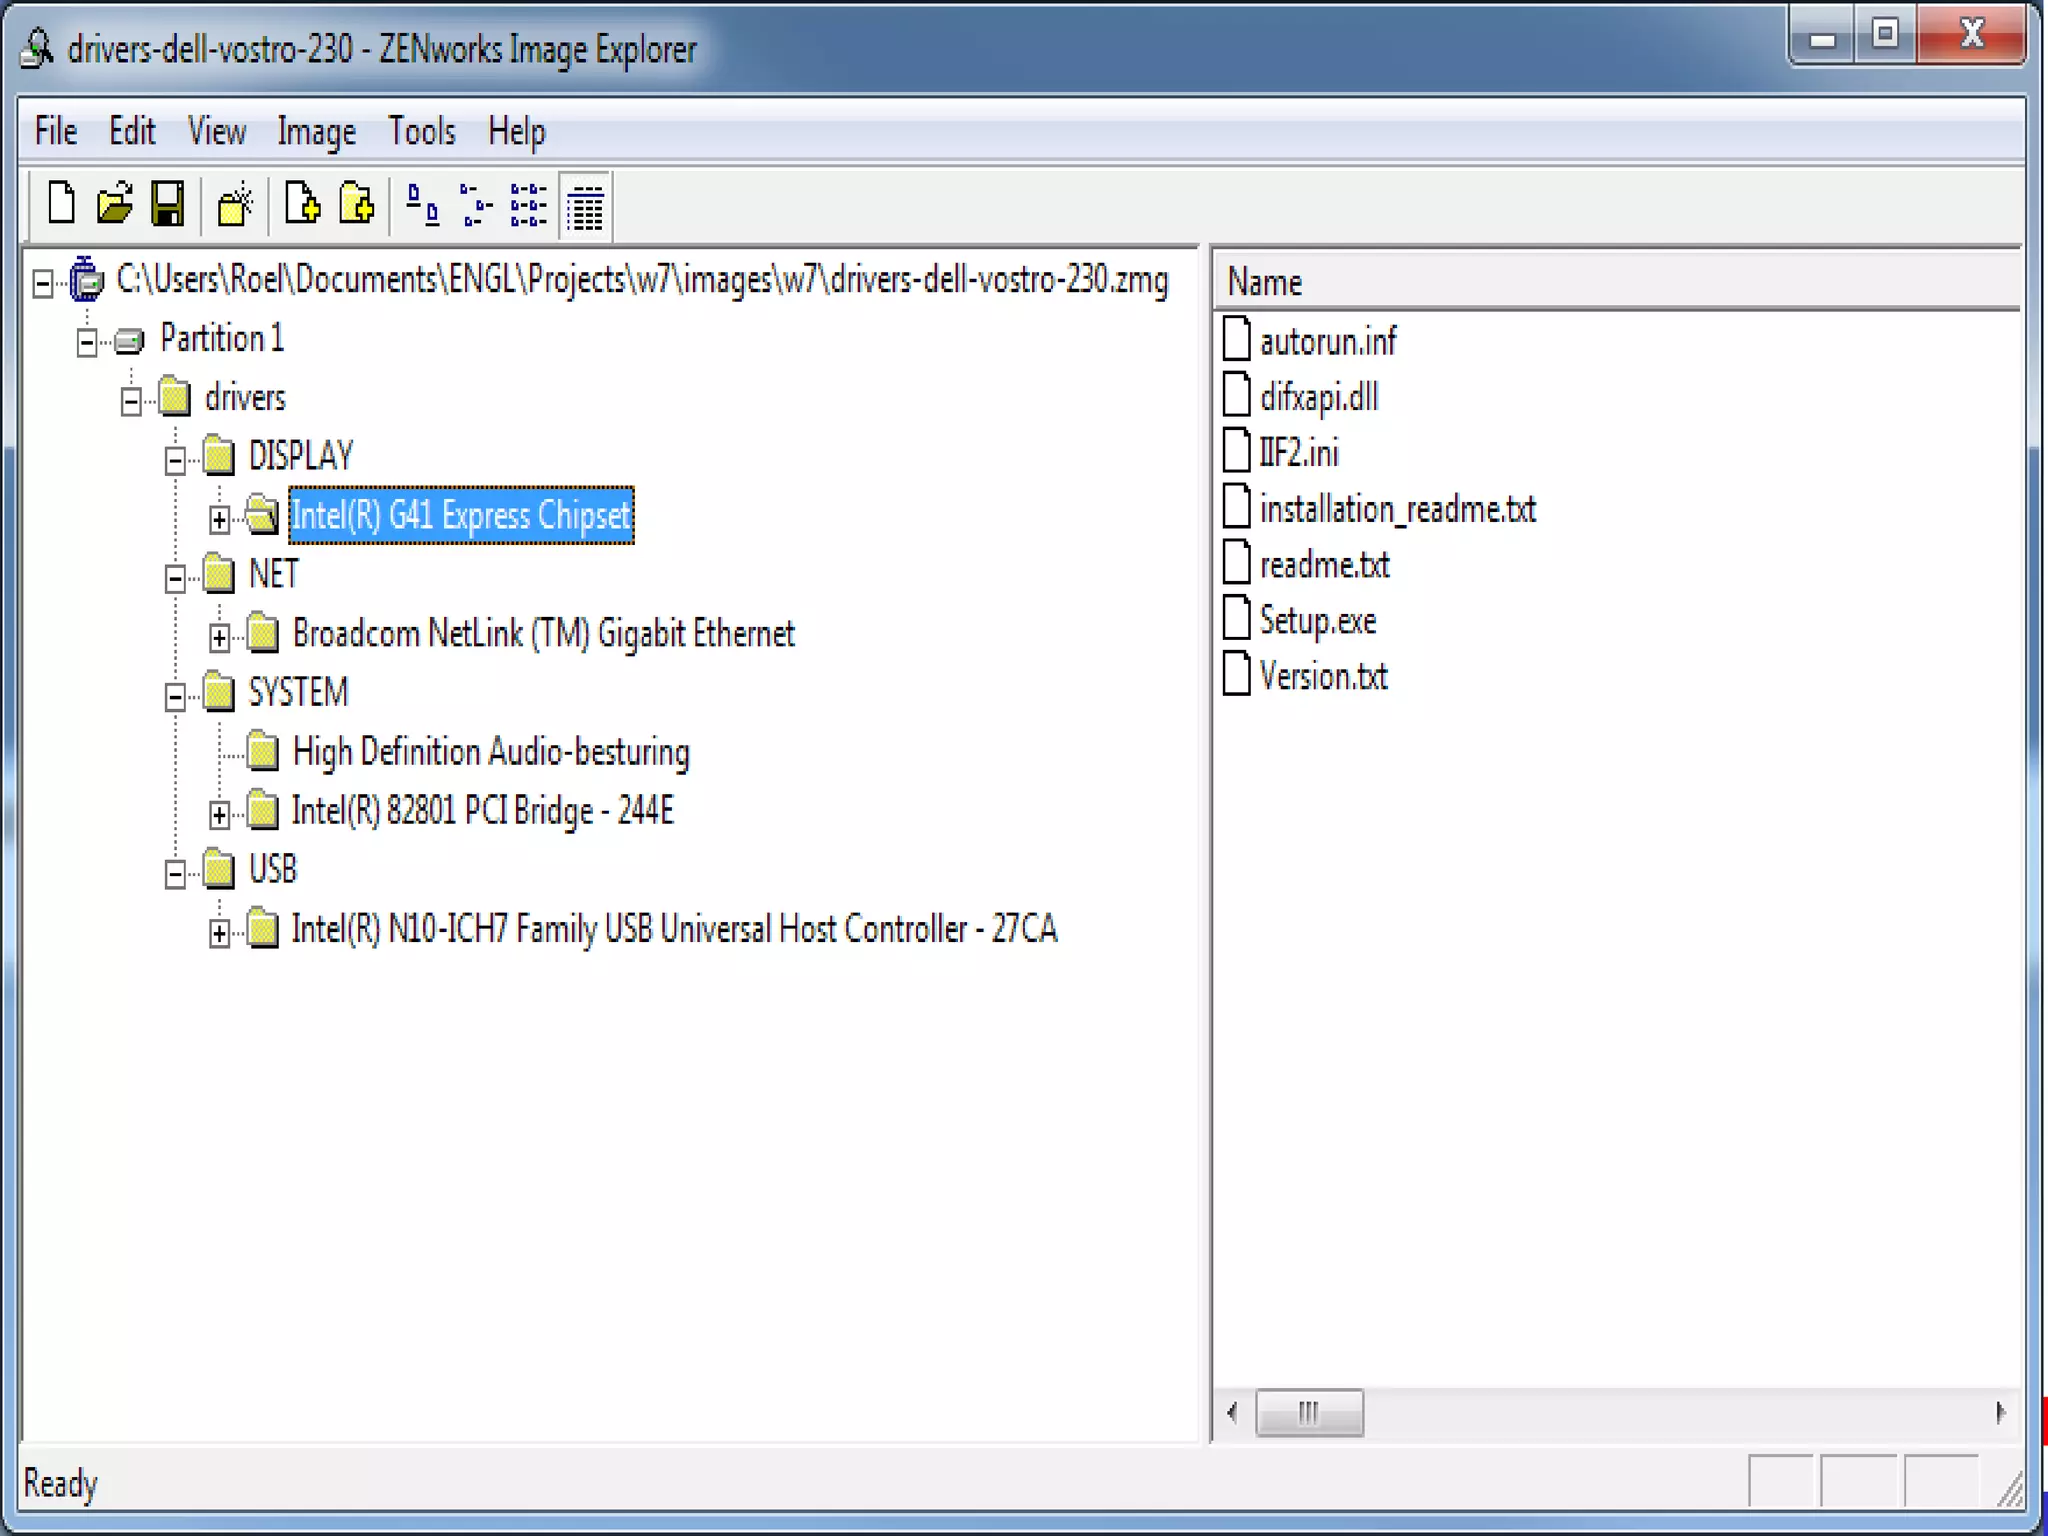The width and height of the screenshot is (2048, 1536).
Task: Select the Setup.exe file
Action: pyautogui.click(x=1317, y=621)
